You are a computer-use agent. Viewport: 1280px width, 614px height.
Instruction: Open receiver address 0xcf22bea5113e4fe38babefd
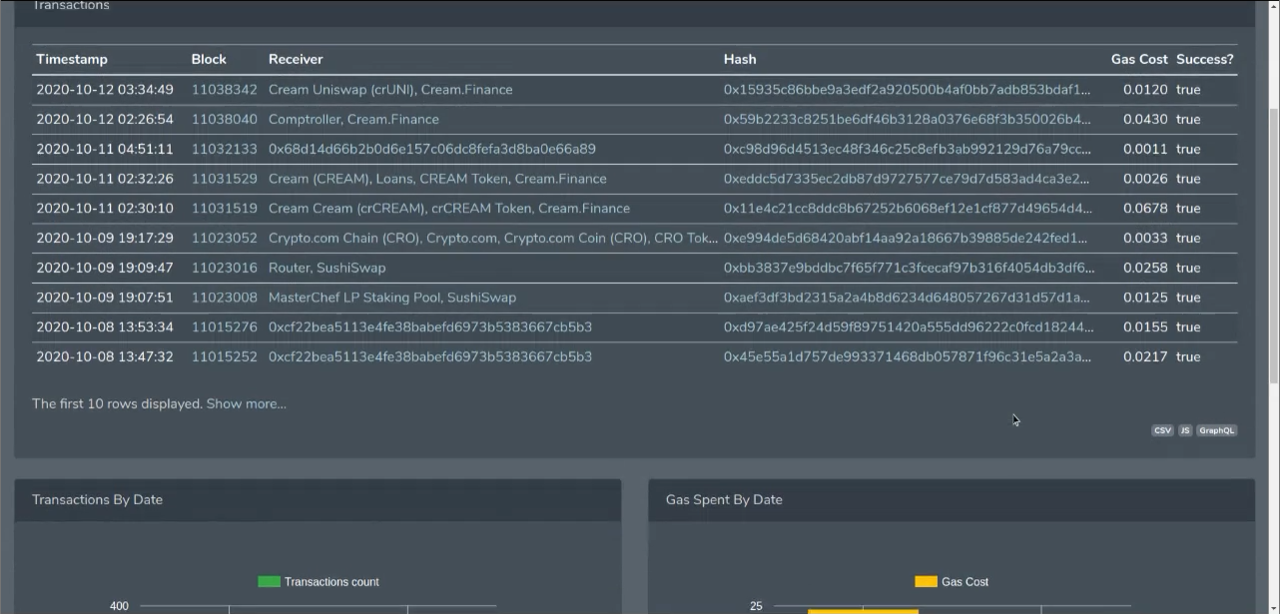pyautogui.click(x=430, y=326)
